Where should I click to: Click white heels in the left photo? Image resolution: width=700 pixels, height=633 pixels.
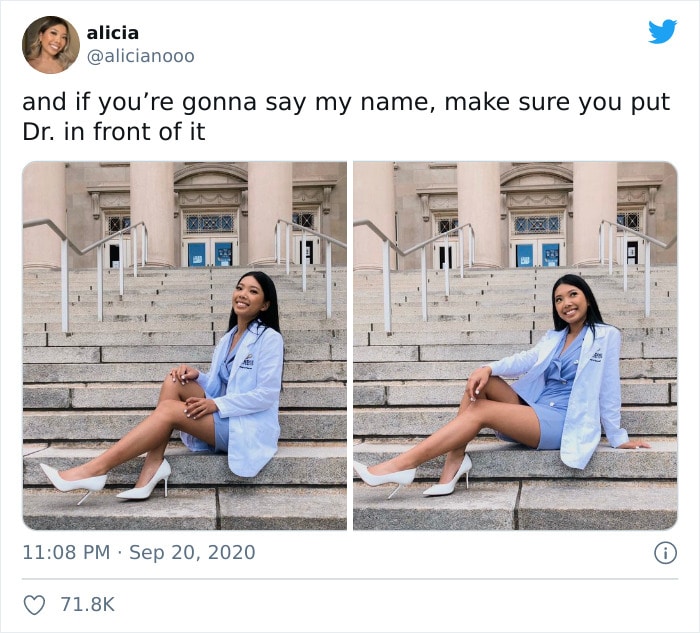(x=106, y=481)
